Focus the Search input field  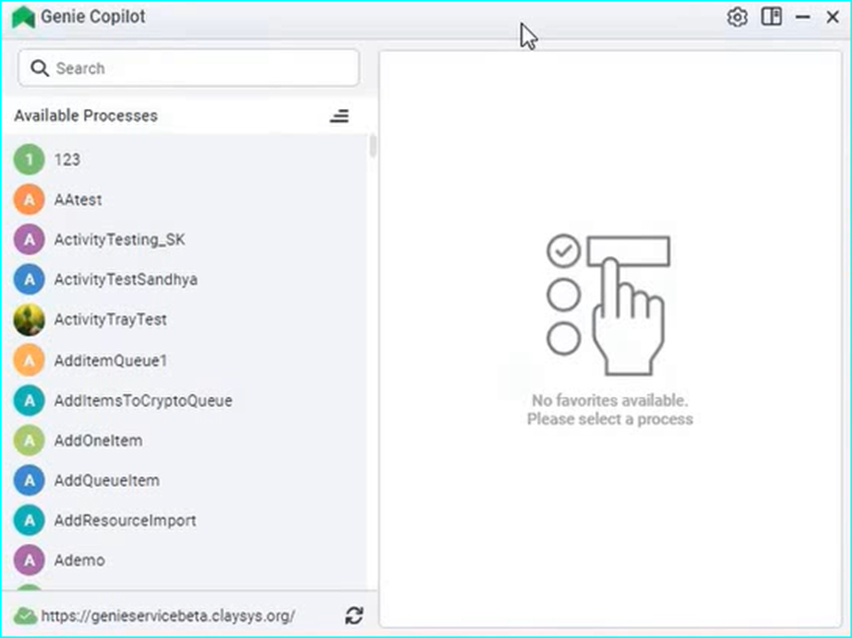pyautogui.click(x=189, y=68)
